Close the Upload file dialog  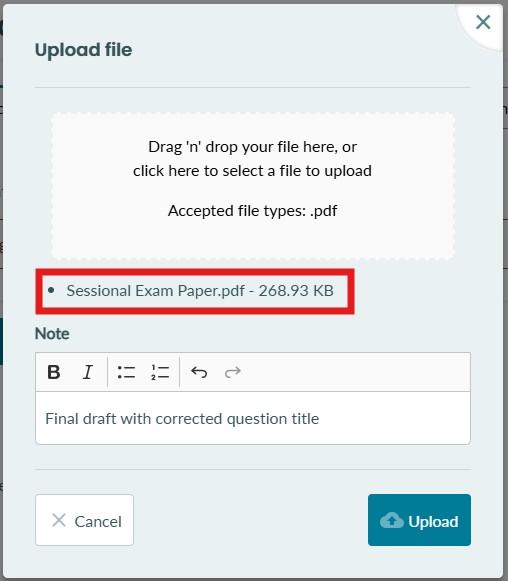[x=483, y=22]
